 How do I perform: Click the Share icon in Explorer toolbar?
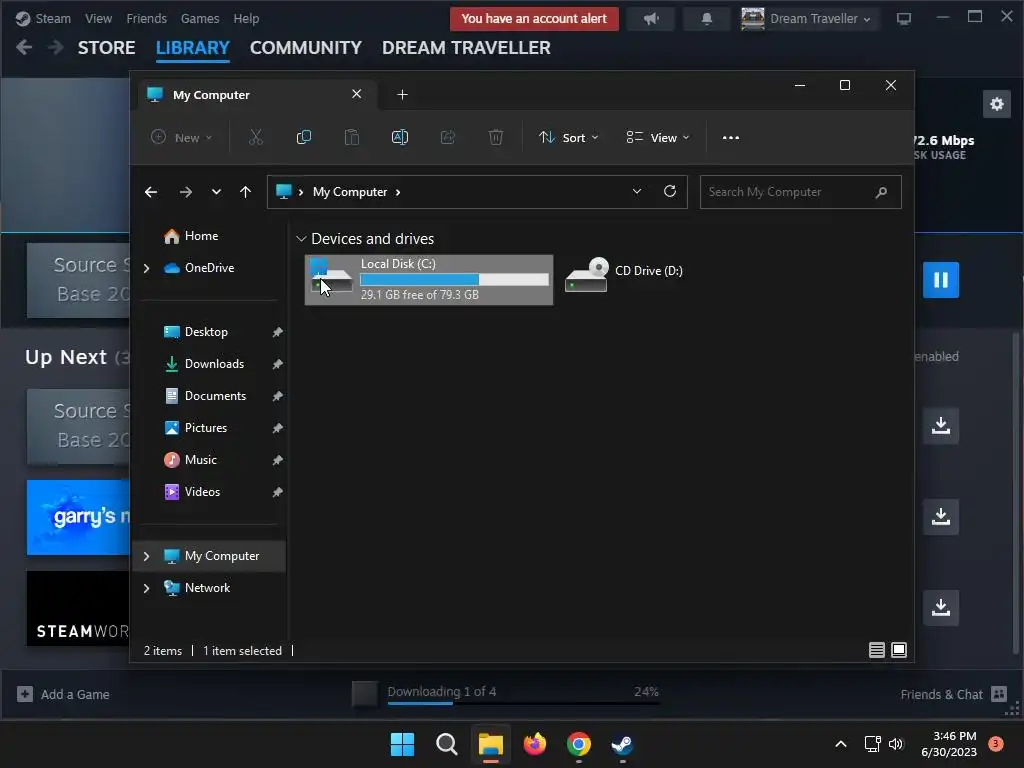(448, 137)
